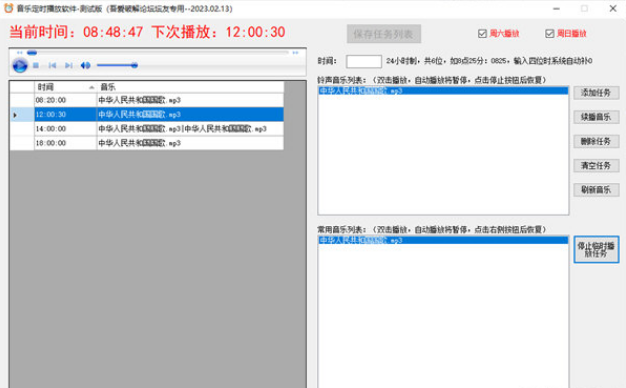Select the 18:00:00 task row
This screenshot has width=626, height=388.
click(147, 143)
